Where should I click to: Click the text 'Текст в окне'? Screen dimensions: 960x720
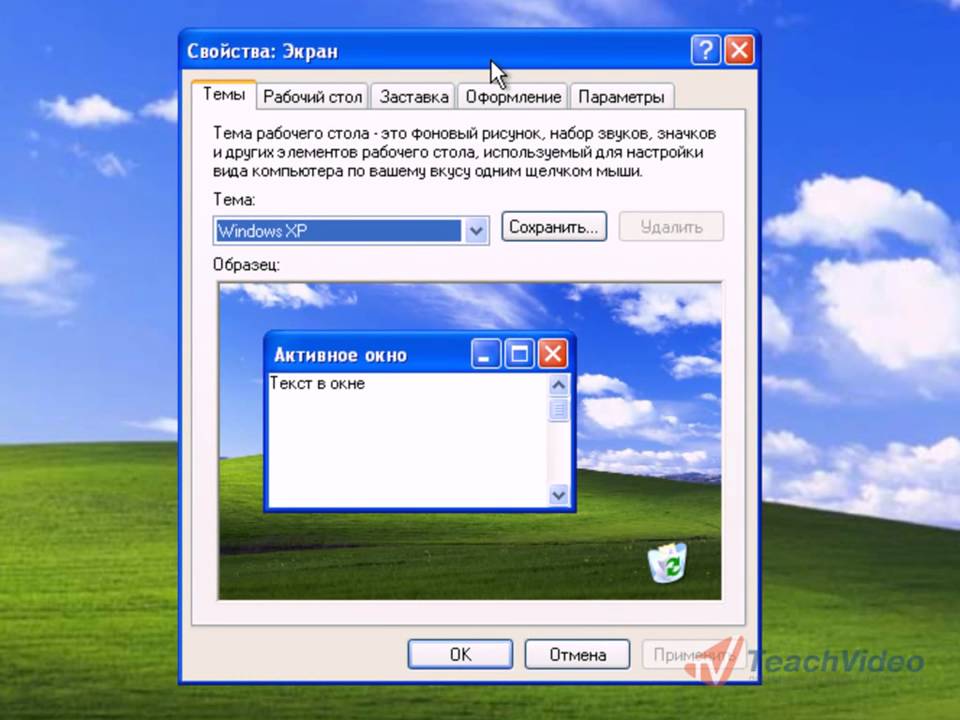(x=317, y=383)
